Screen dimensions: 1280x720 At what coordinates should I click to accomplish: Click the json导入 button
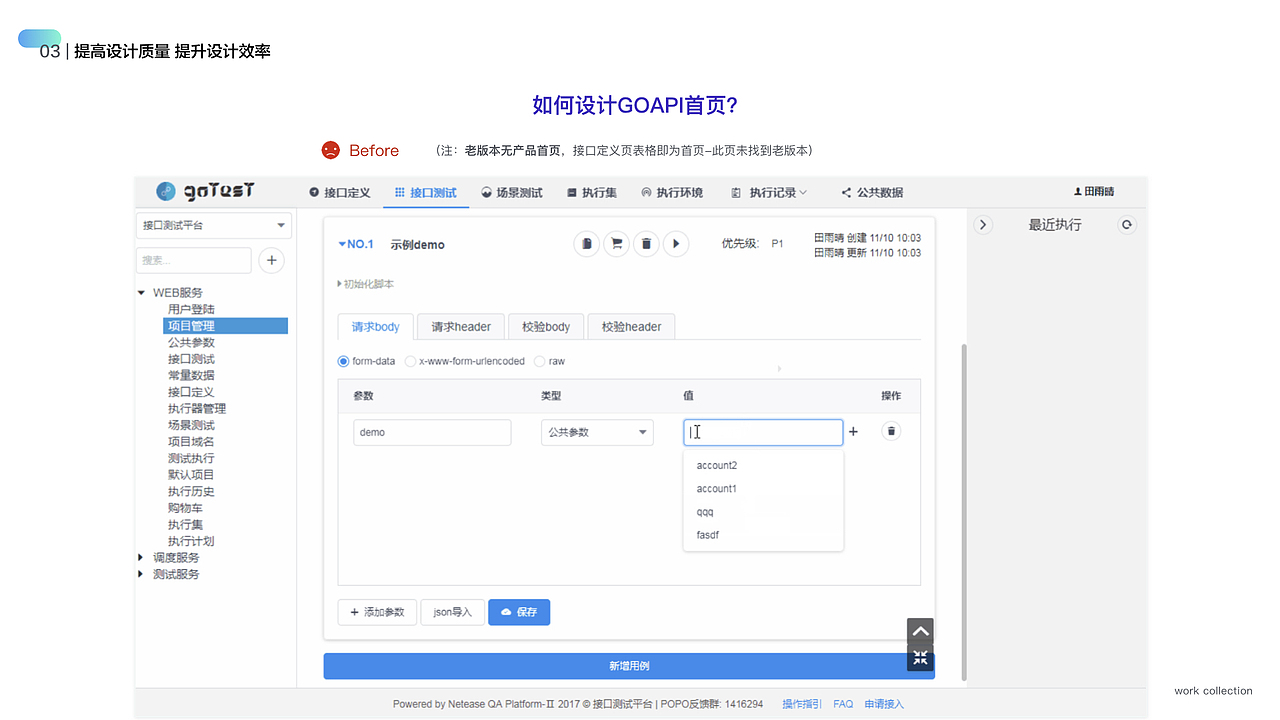coord(452,612)
